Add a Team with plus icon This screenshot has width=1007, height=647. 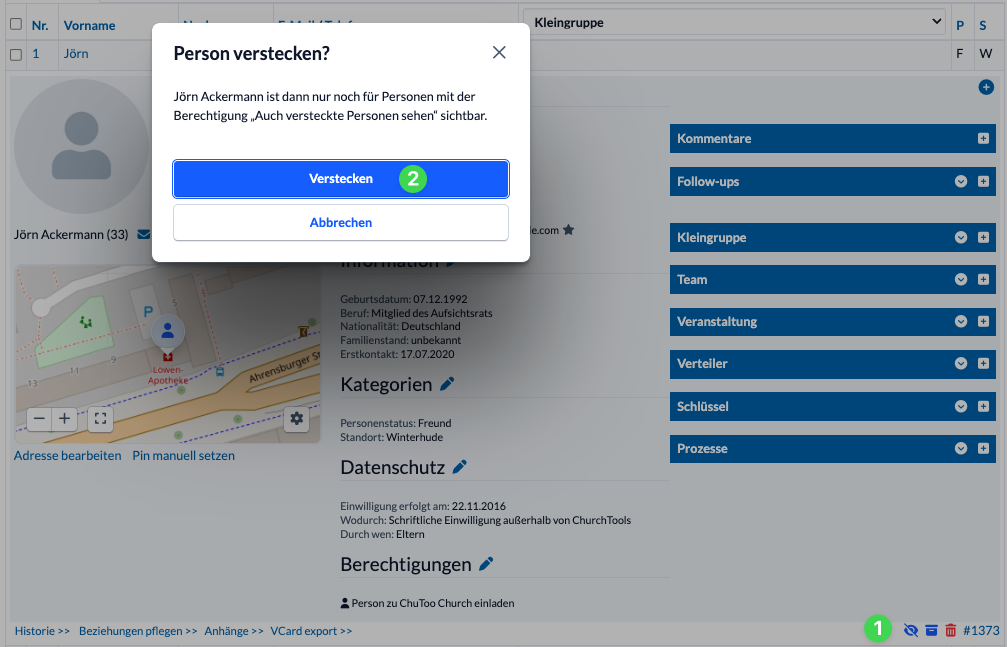[x=983, y=279]
